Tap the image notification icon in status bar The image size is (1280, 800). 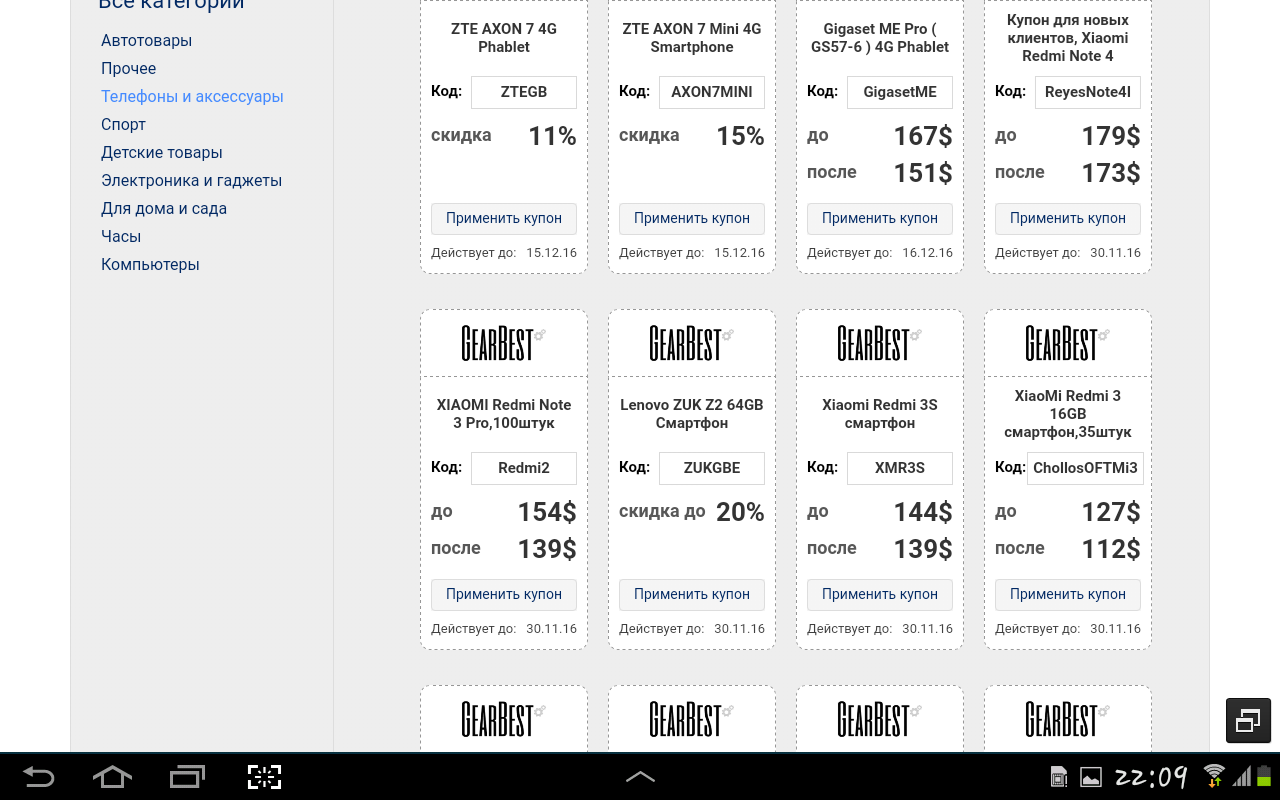tap(1090, 777)
